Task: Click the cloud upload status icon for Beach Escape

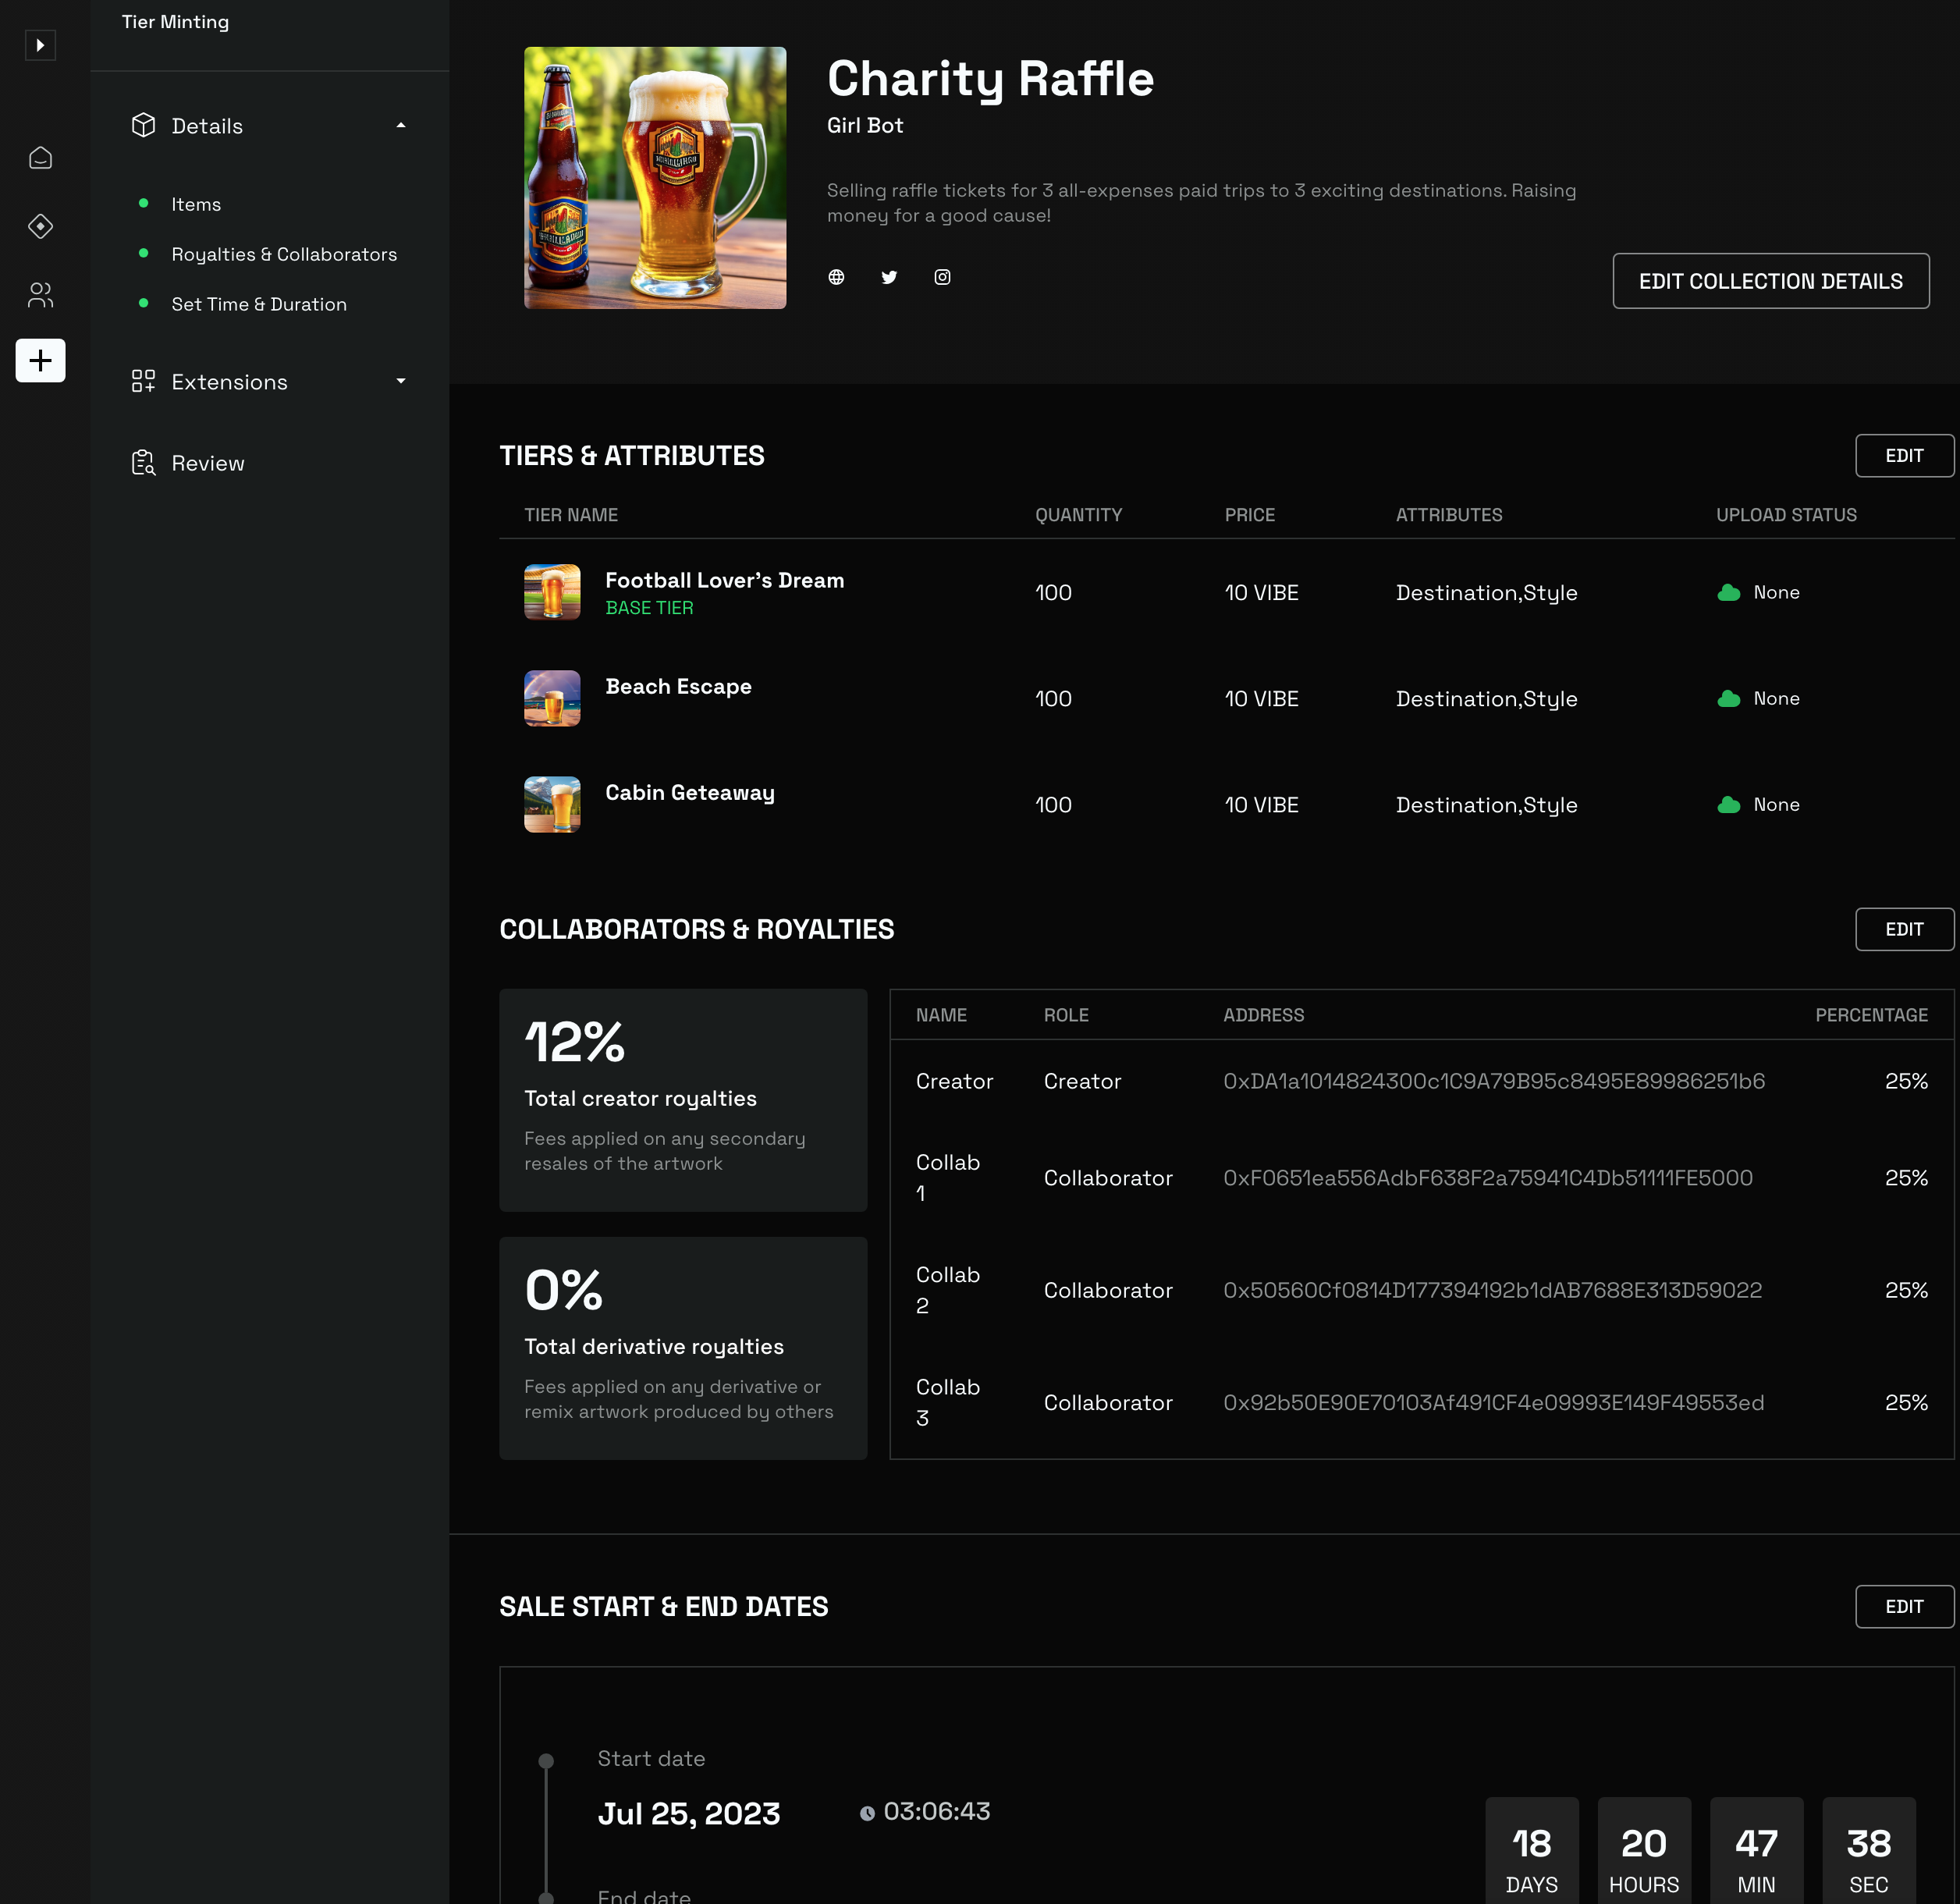Action: pyautogui.click(x=1729, y=699)
